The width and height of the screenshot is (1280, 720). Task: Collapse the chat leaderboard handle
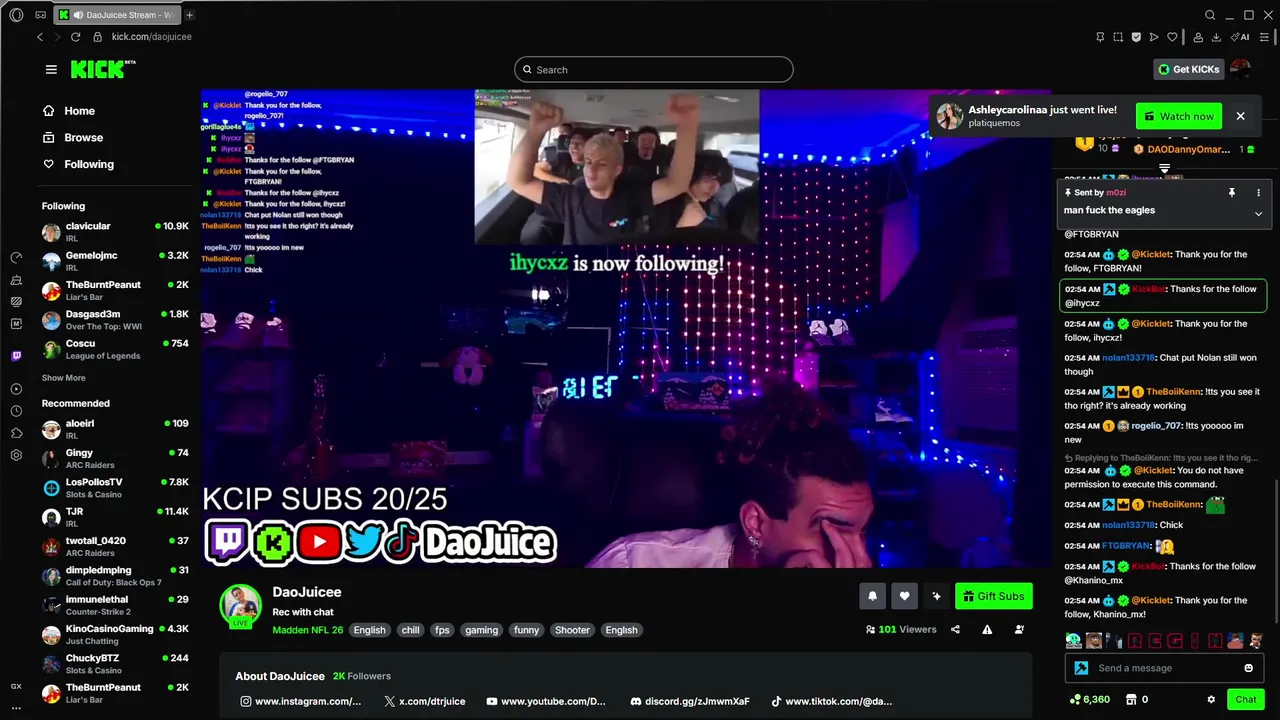[1164, 169]
